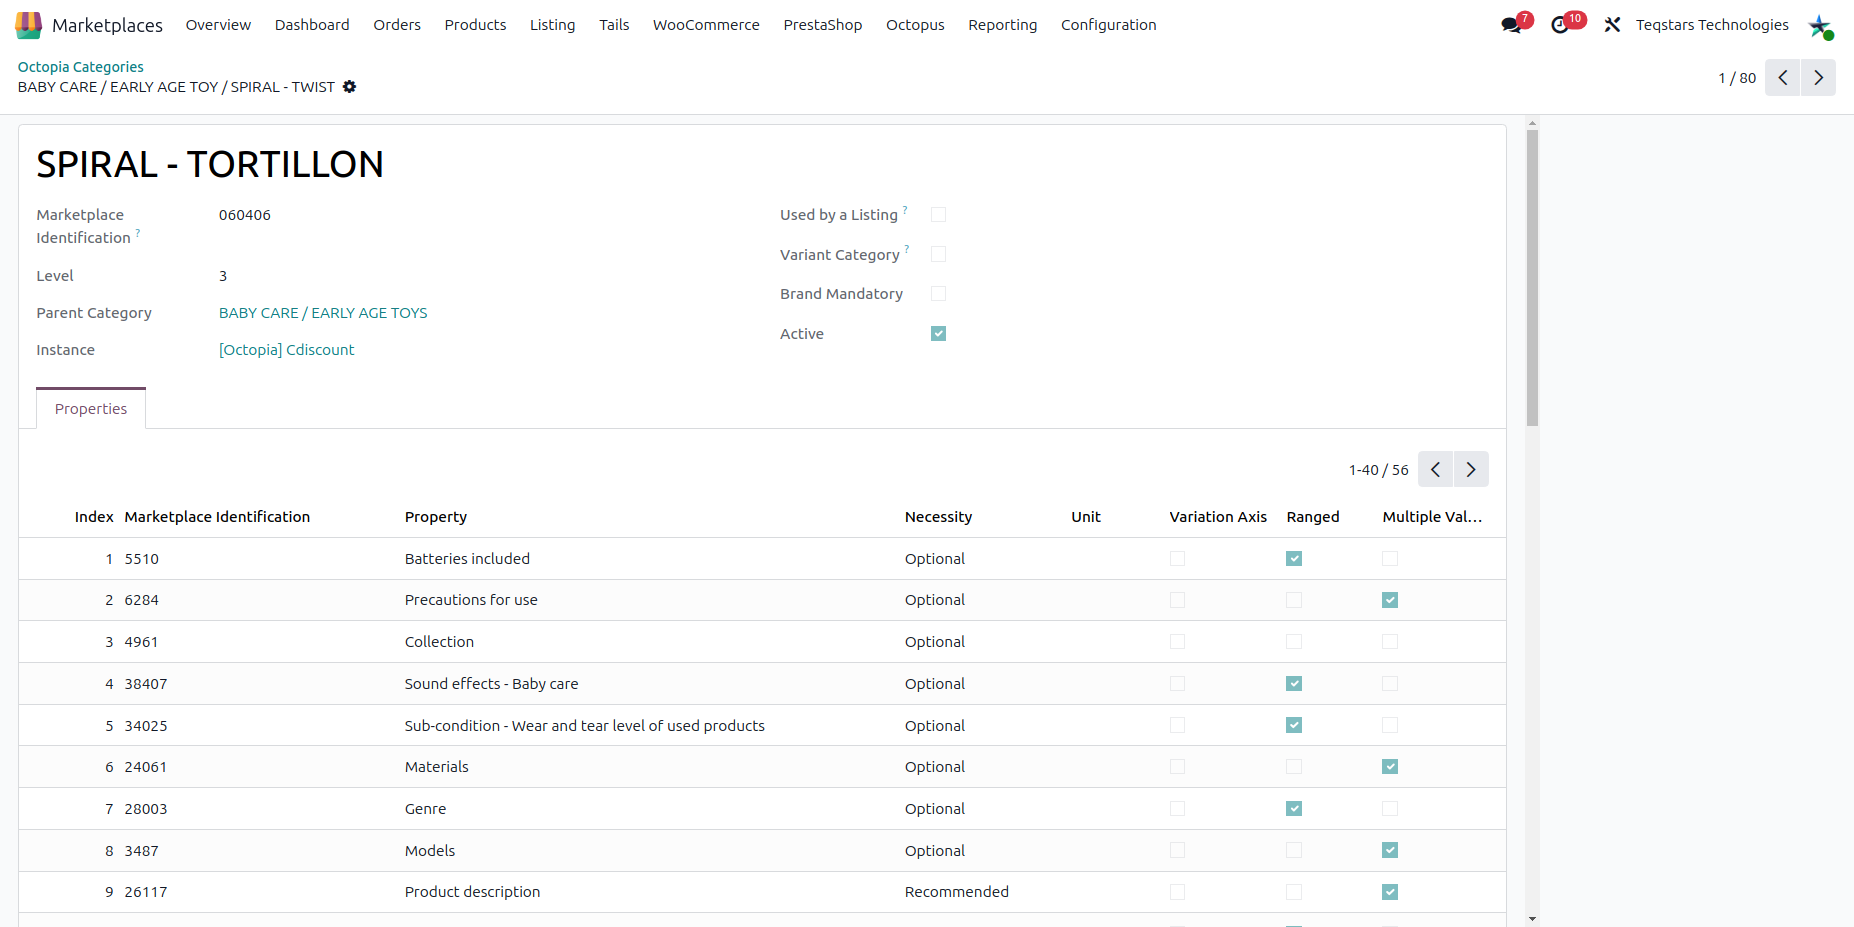Toggle the Variant Category checkbox
This screenshot has height=927, width=1854.
(938, 254)
